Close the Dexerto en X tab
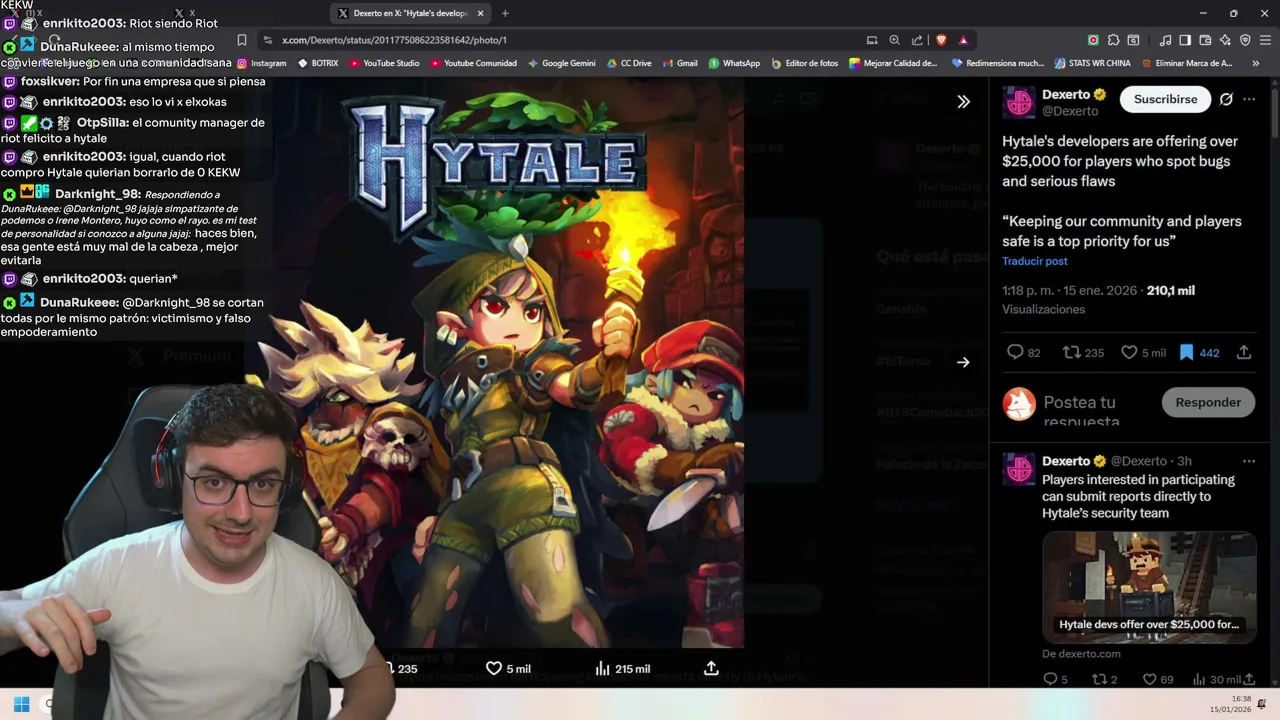1280x720 pixels. (481, 13)
